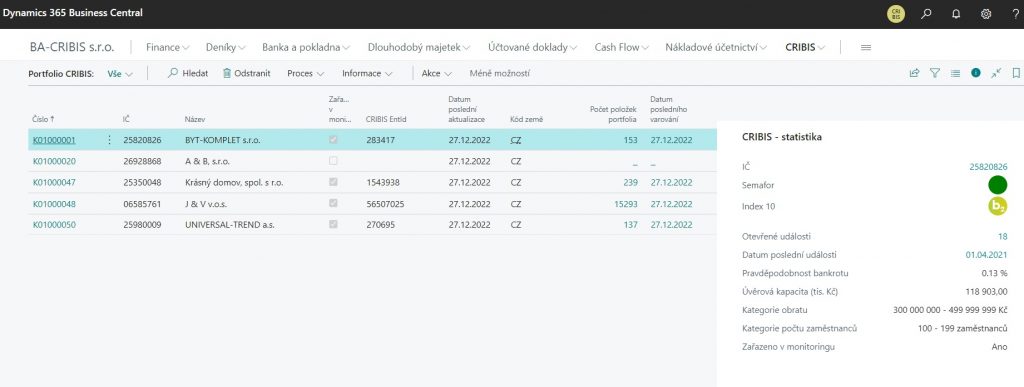Screen dimensions: 1024x387
Task: Open row options for K01000001
Action: pos(109,140)
